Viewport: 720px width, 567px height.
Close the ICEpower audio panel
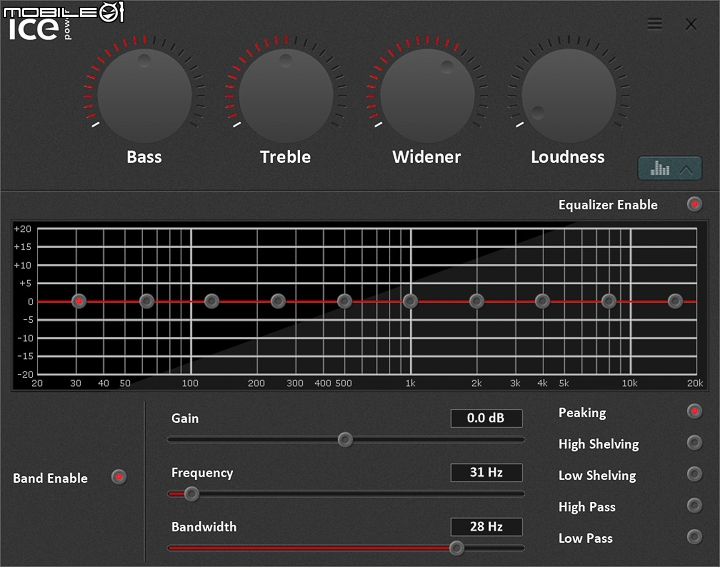[x=691, y=24]
